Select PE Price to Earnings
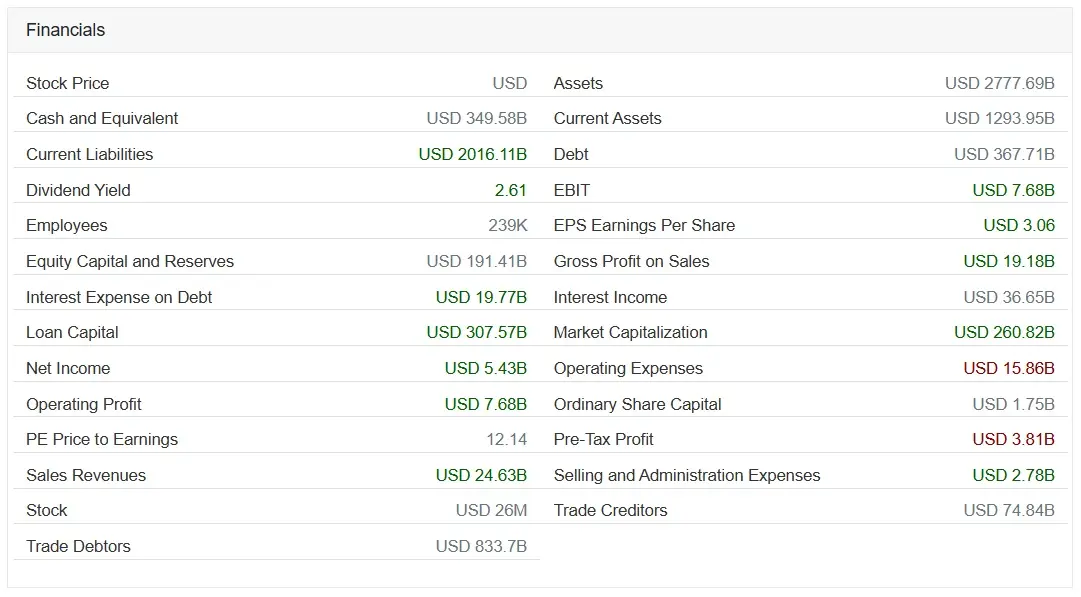 (102, 439)
